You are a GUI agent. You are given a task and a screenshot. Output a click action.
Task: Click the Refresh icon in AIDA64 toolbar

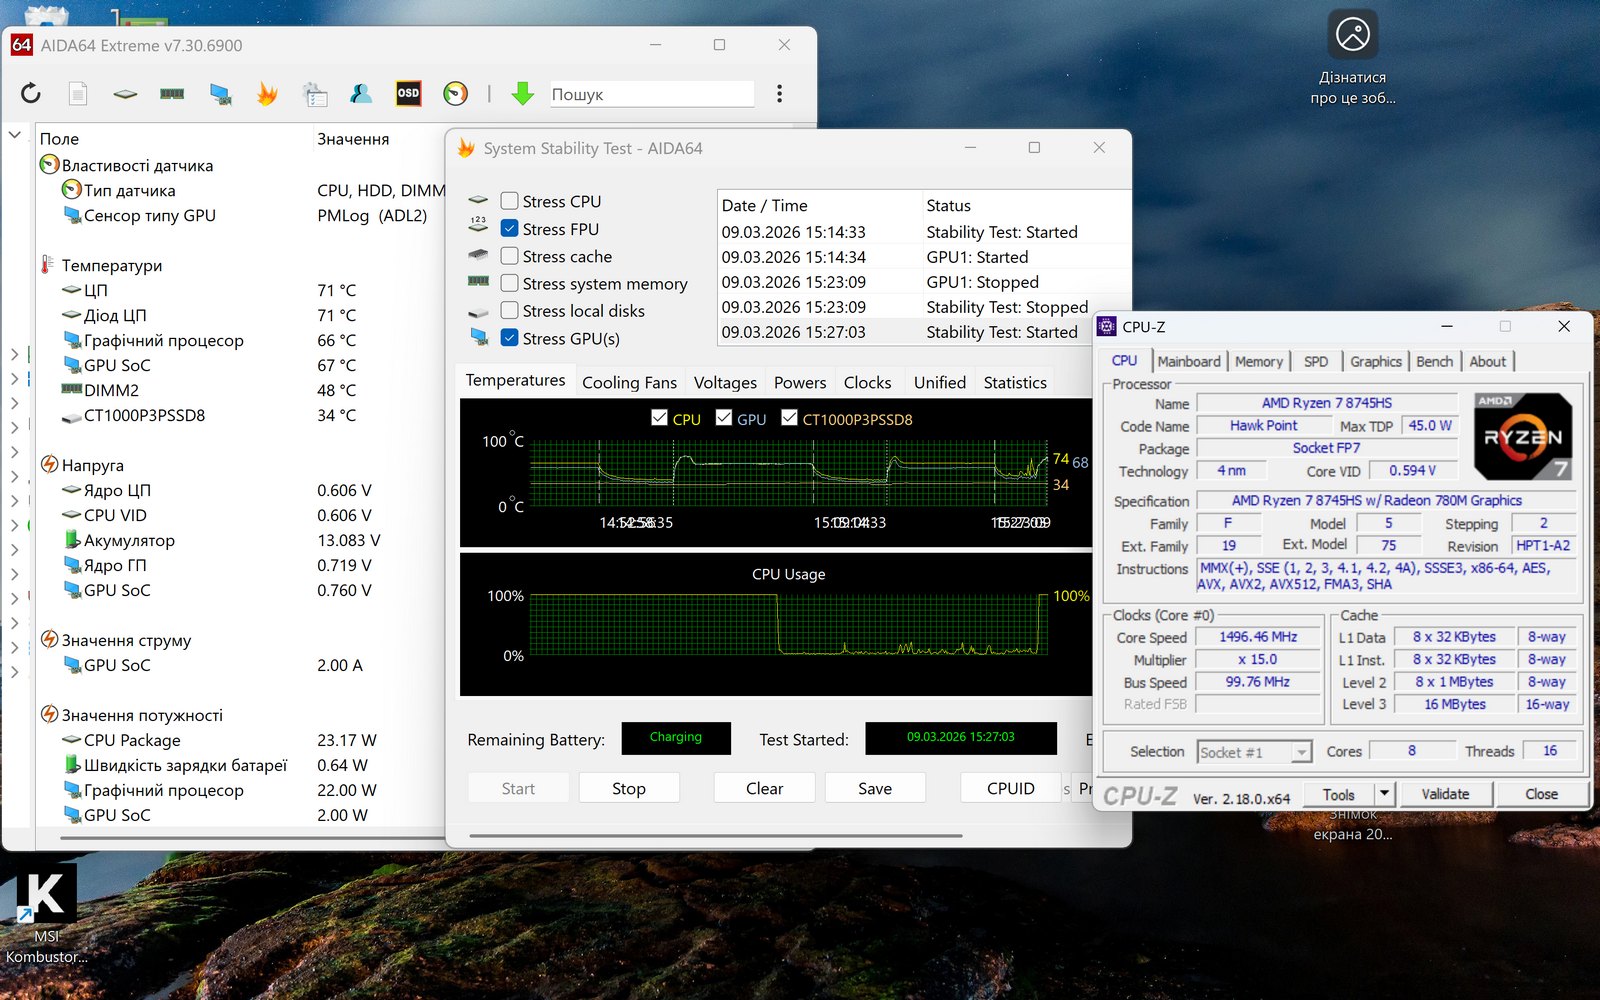point(31,94)
